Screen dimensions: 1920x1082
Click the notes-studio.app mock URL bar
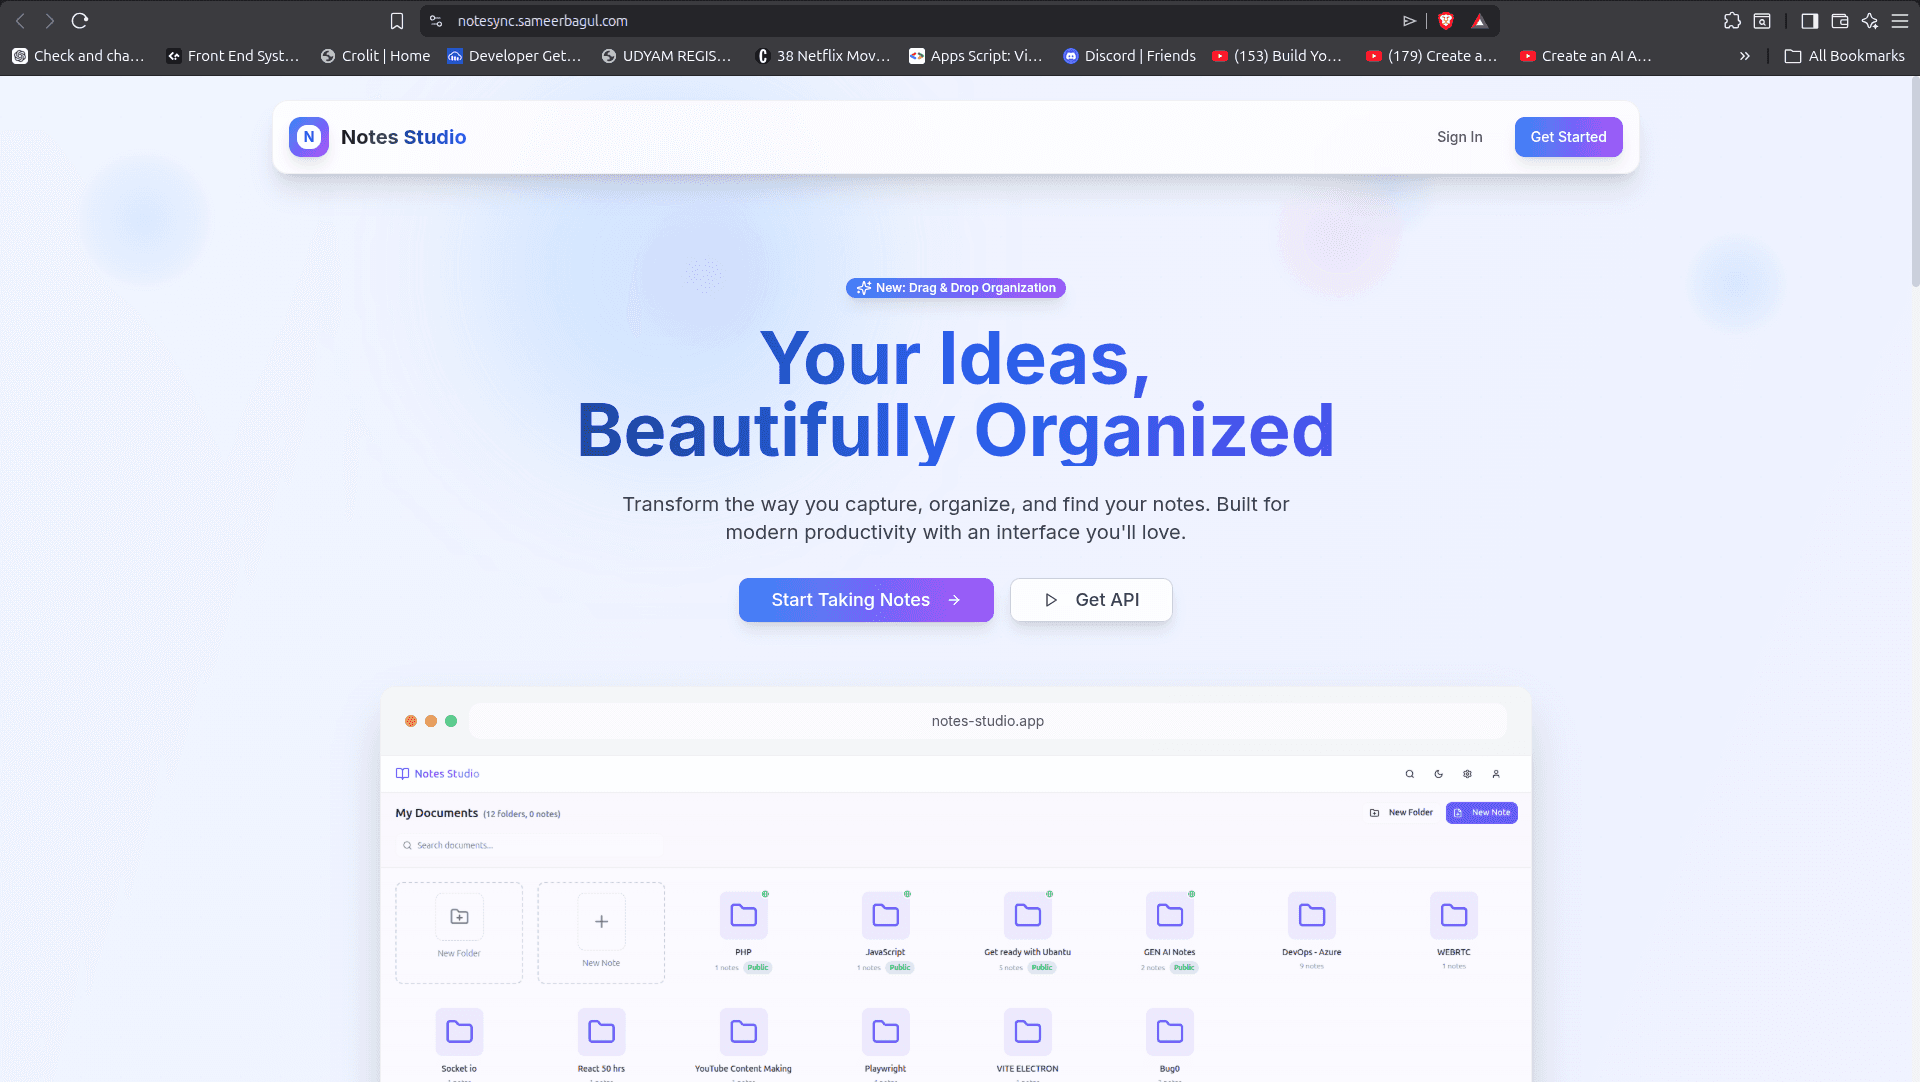[x=987, y=721]
